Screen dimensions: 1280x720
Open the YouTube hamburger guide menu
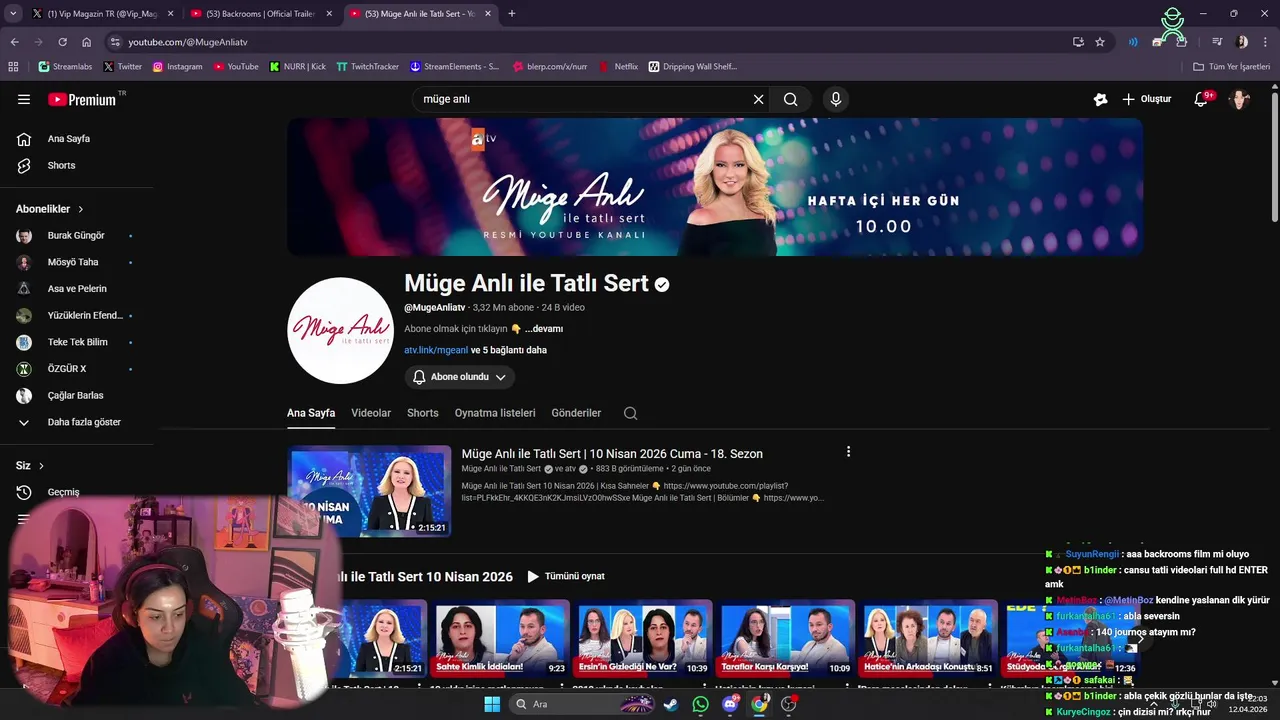(24, 99)
